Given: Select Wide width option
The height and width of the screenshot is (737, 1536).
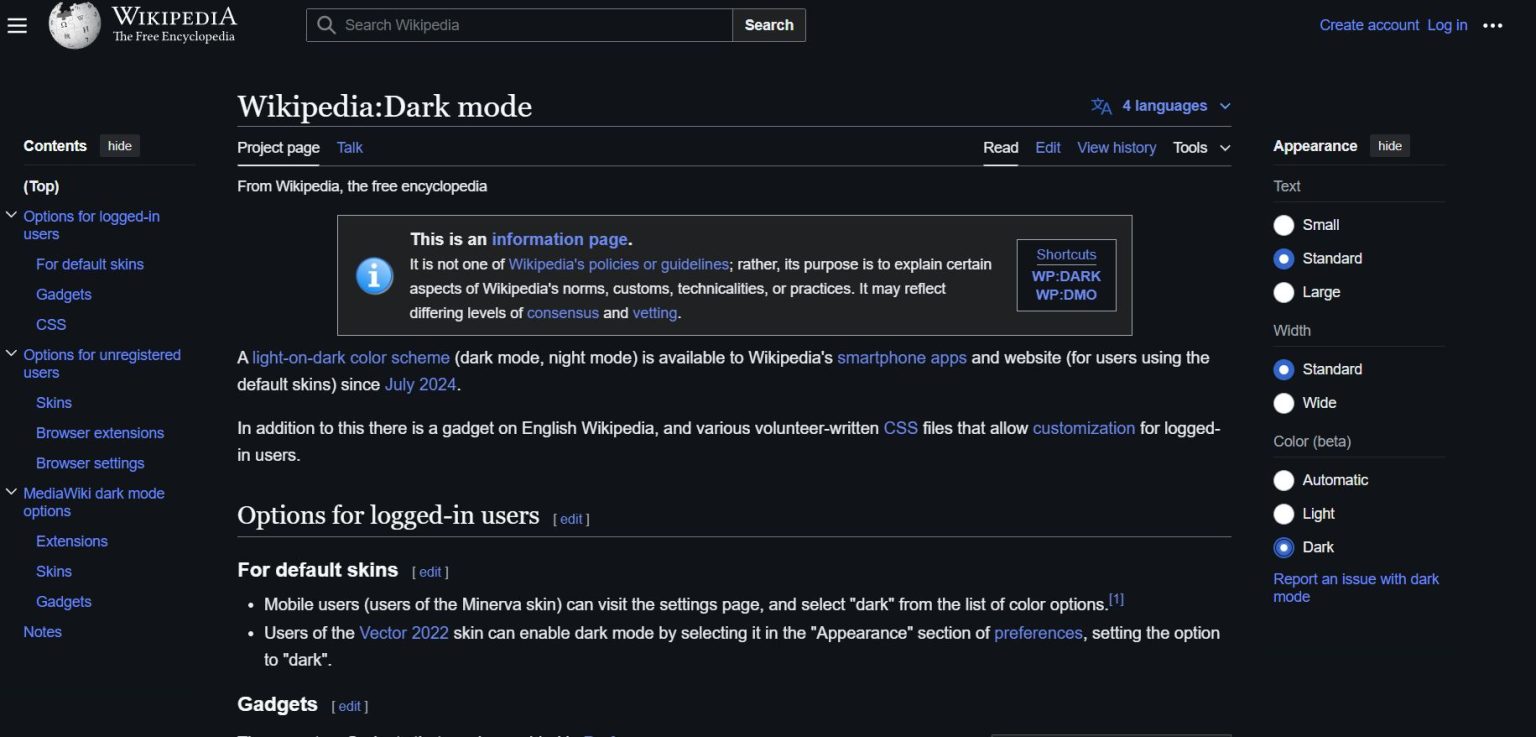Looking at the screenshot, I should pyautogui.click(x=1284, y=403).
